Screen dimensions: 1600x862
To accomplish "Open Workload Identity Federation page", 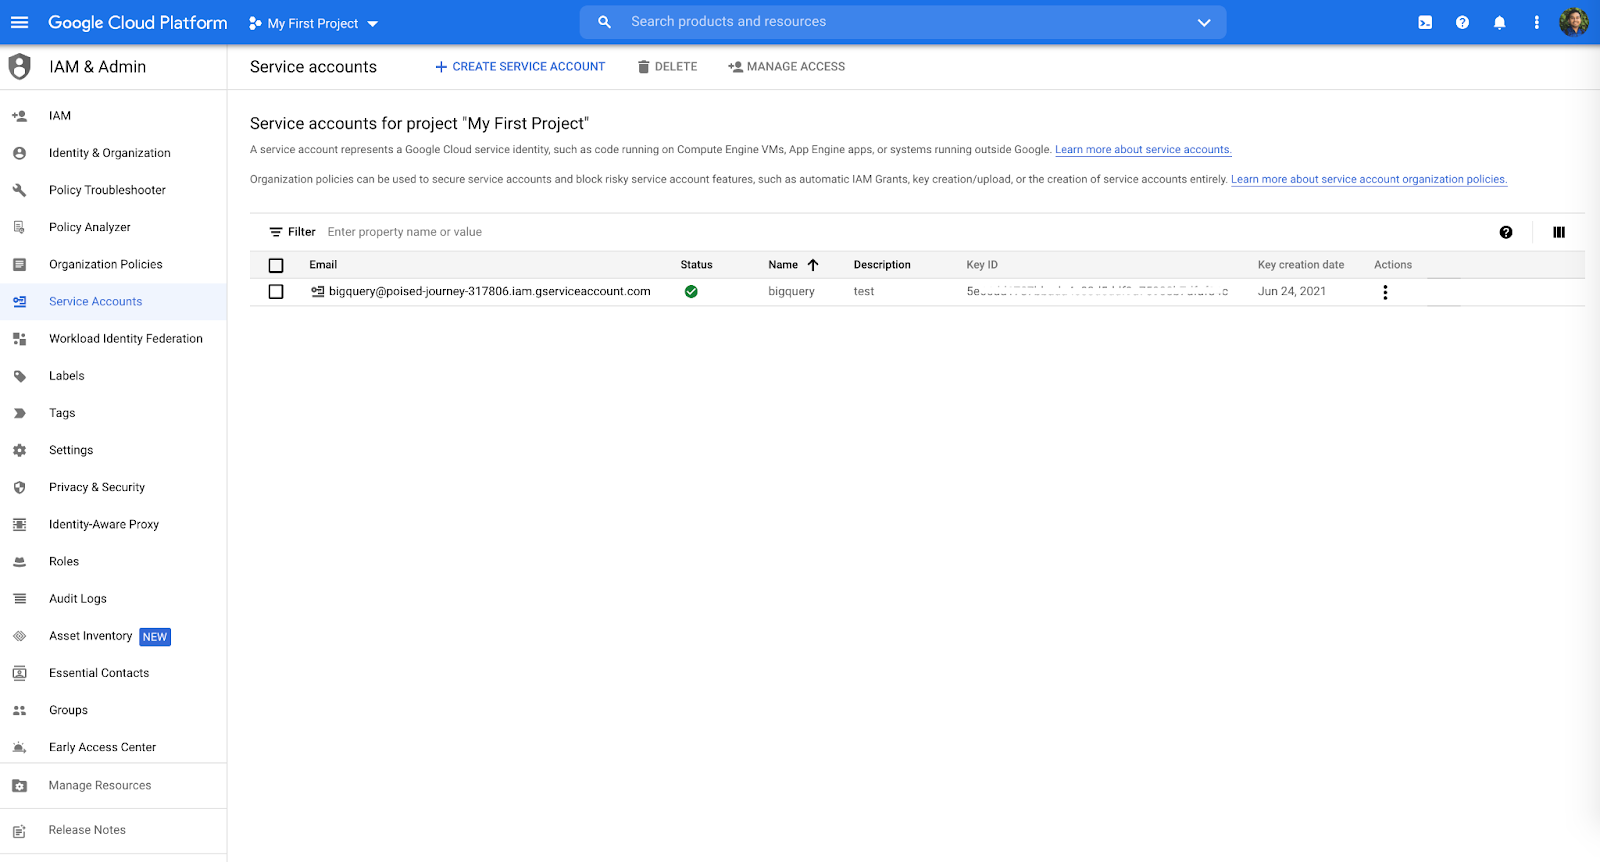I will point(126,339).
